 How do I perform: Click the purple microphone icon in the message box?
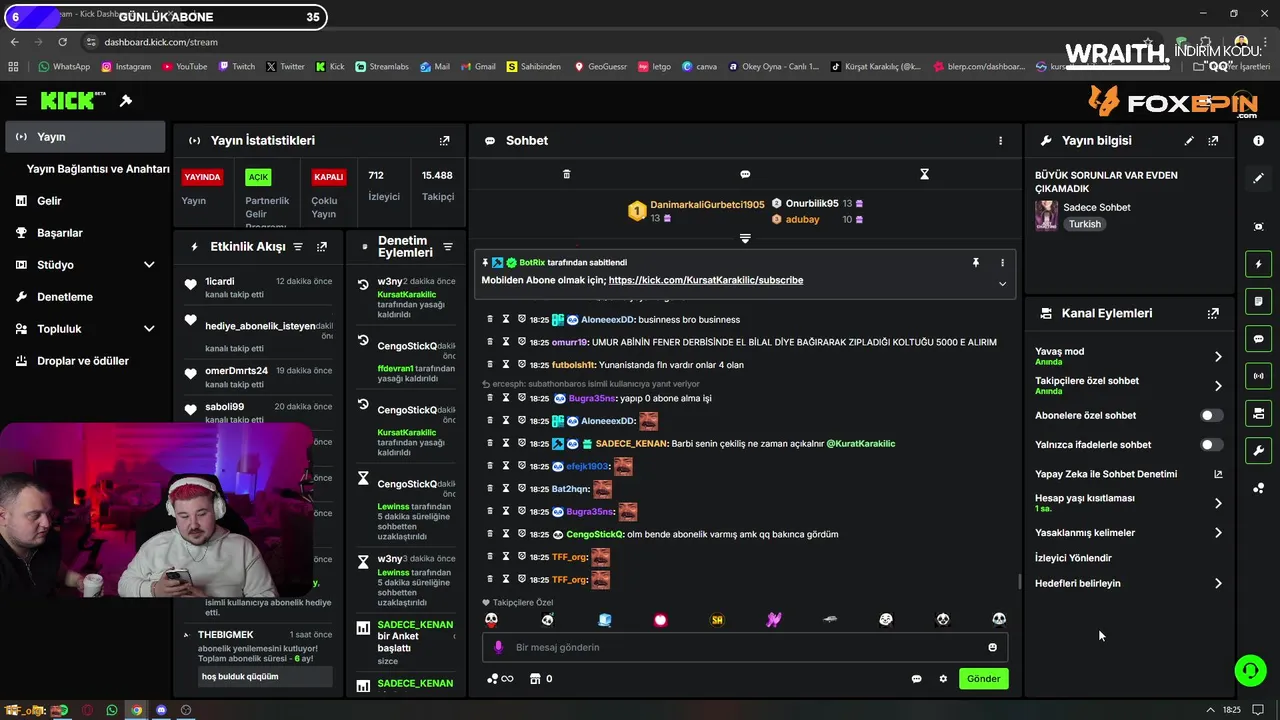498,647
